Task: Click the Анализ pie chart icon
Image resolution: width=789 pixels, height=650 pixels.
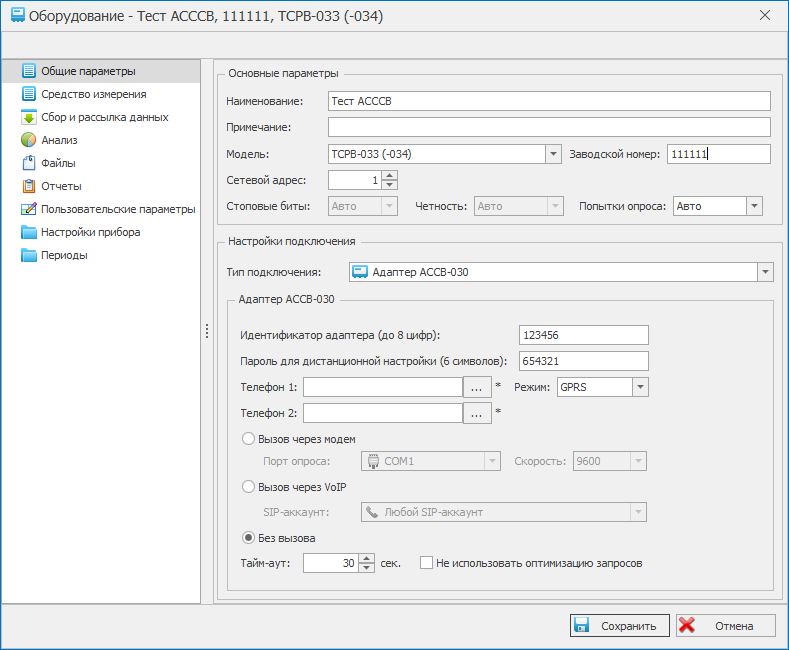Action: (29, 140)
